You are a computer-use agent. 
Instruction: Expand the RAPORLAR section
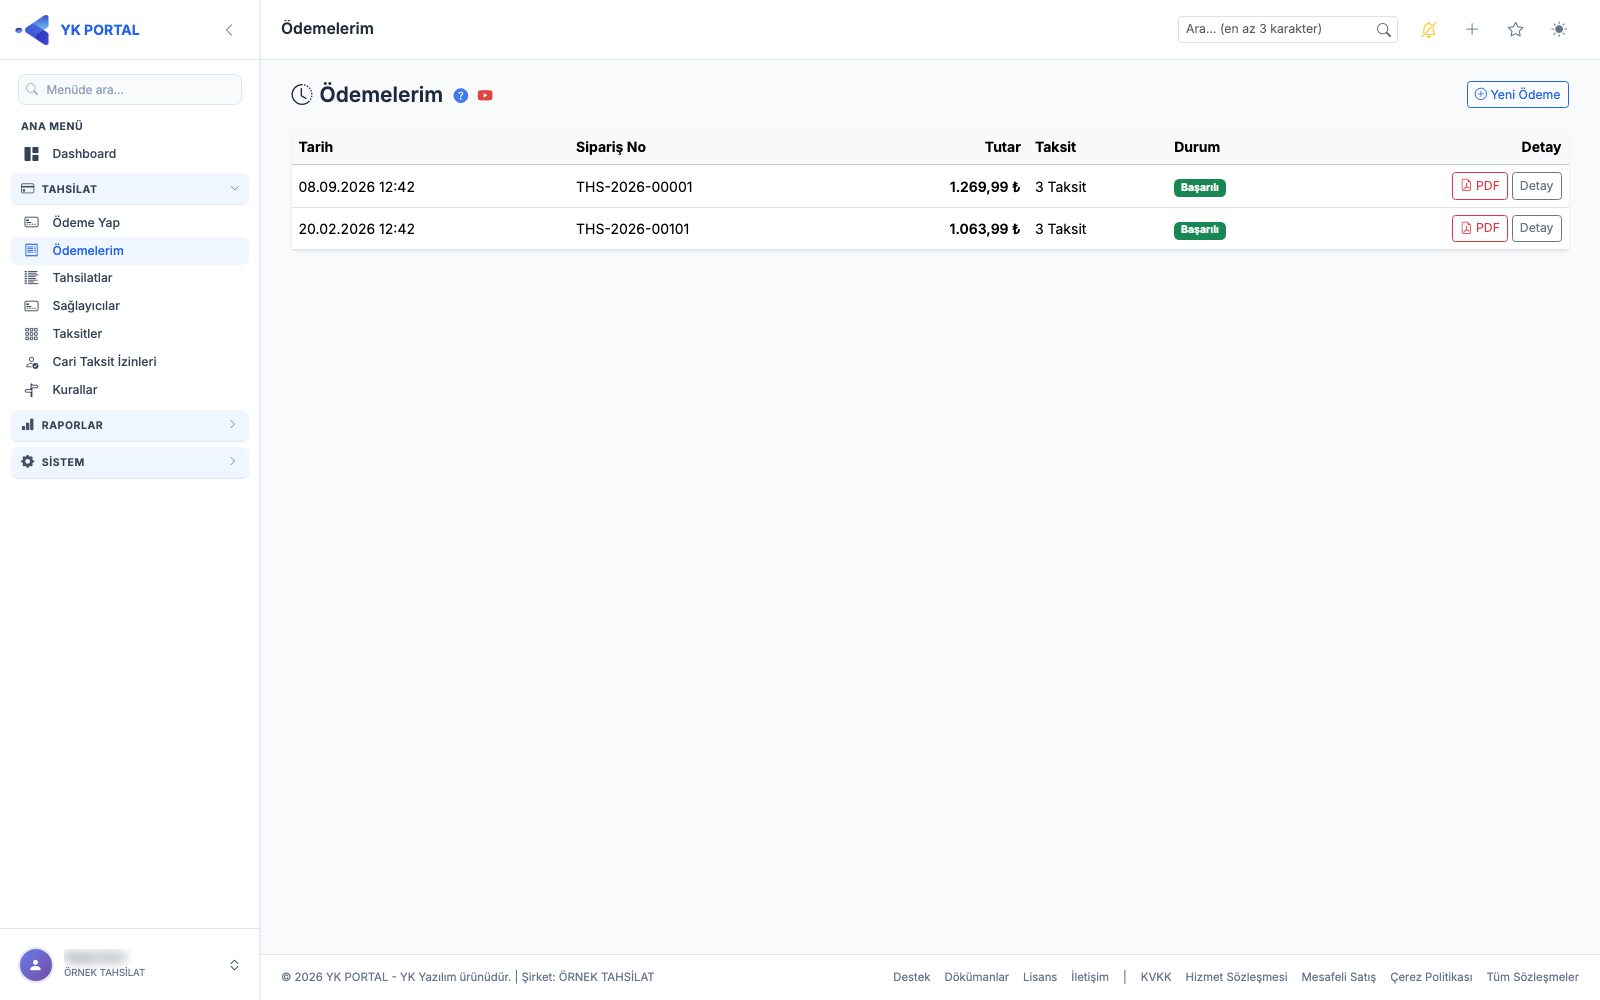tap(130, 425)
